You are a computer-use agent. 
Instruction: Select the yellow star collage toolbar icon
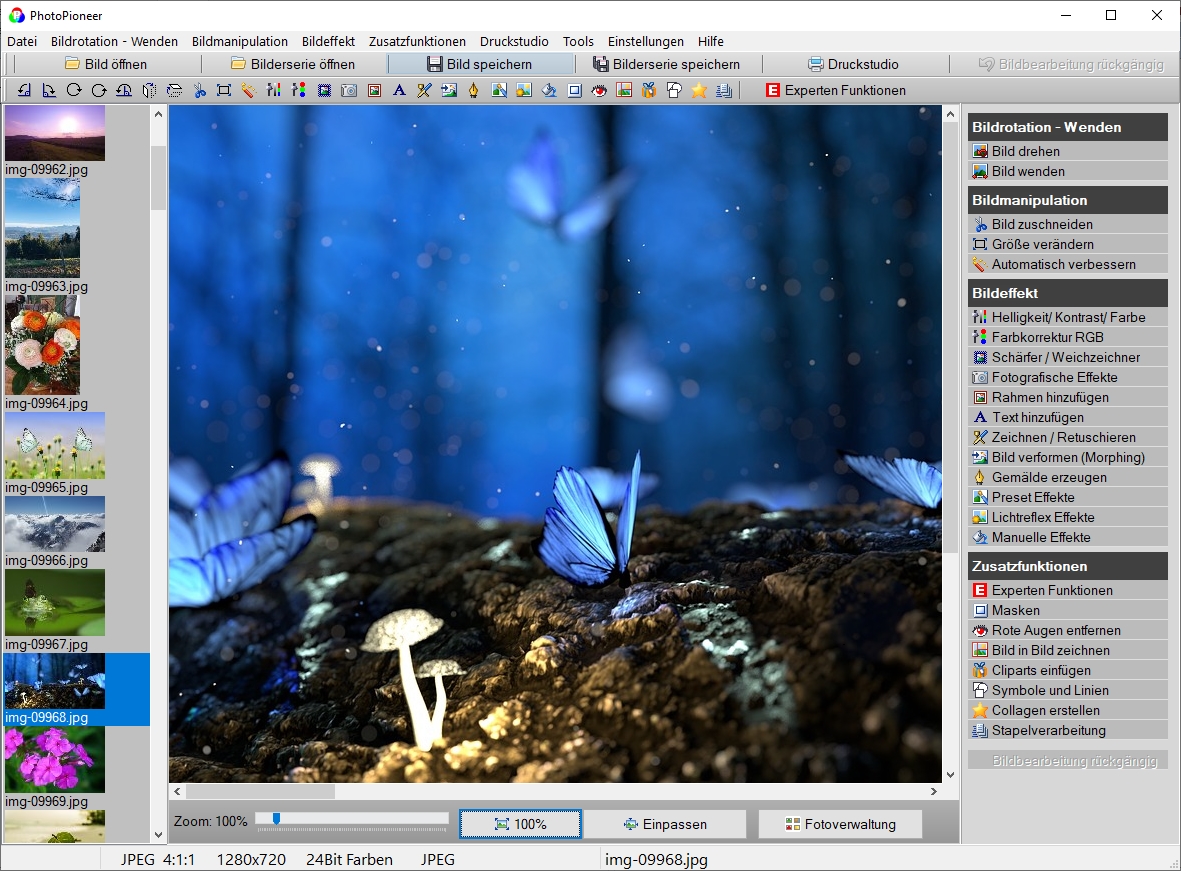click(699, 90)
